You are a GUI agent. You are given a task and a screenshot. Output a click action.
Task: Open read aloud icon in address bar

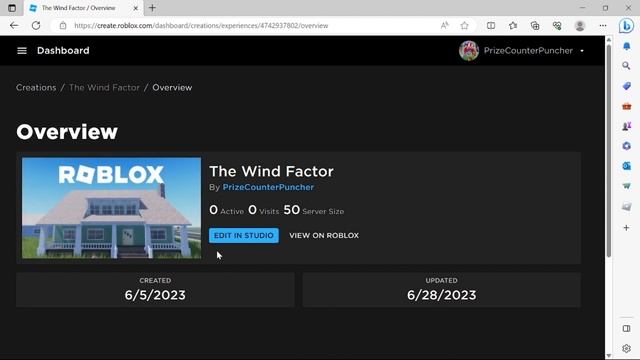point(444,25)
